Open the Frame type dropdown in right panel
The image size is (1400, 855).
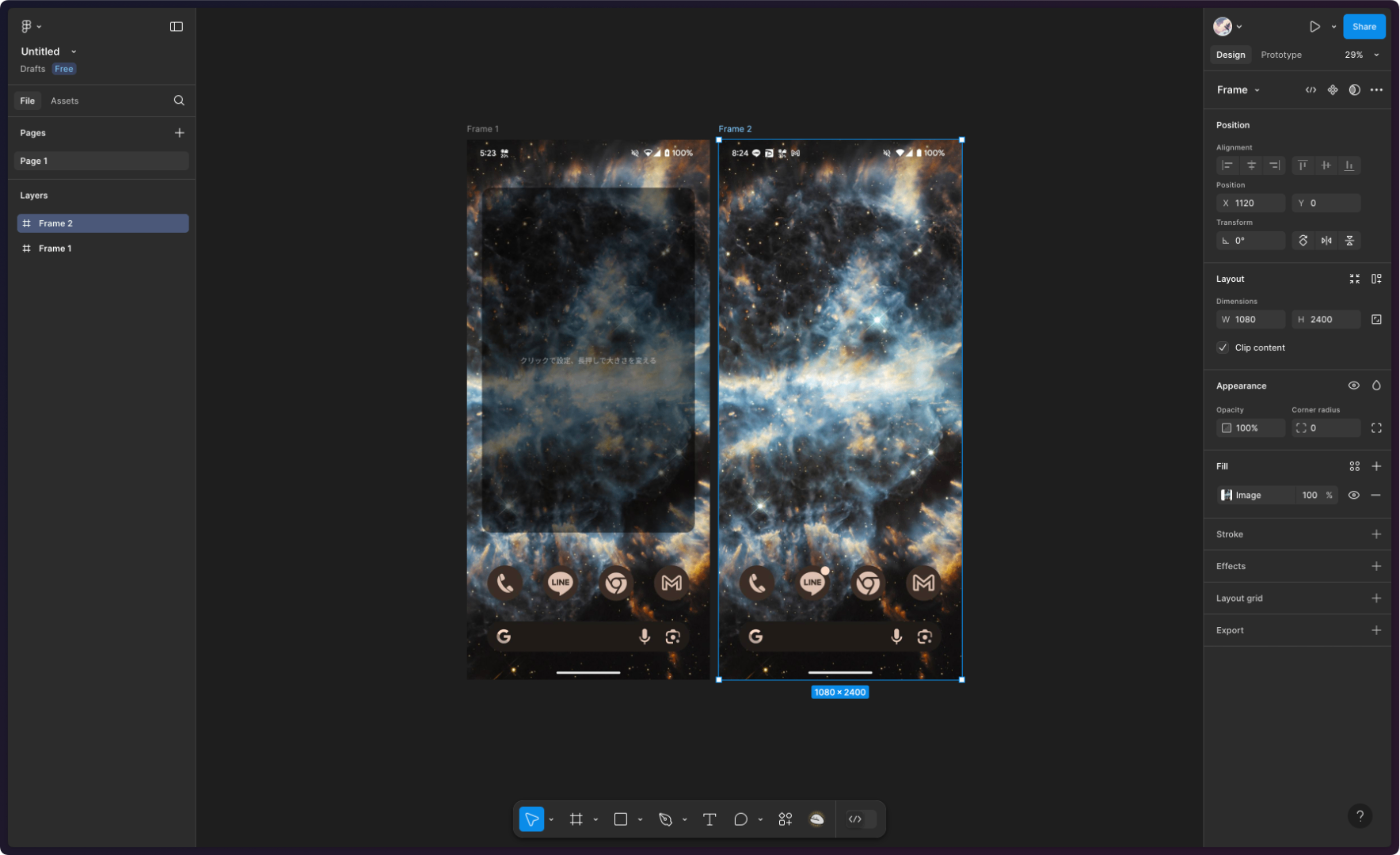coord(1238,90)
